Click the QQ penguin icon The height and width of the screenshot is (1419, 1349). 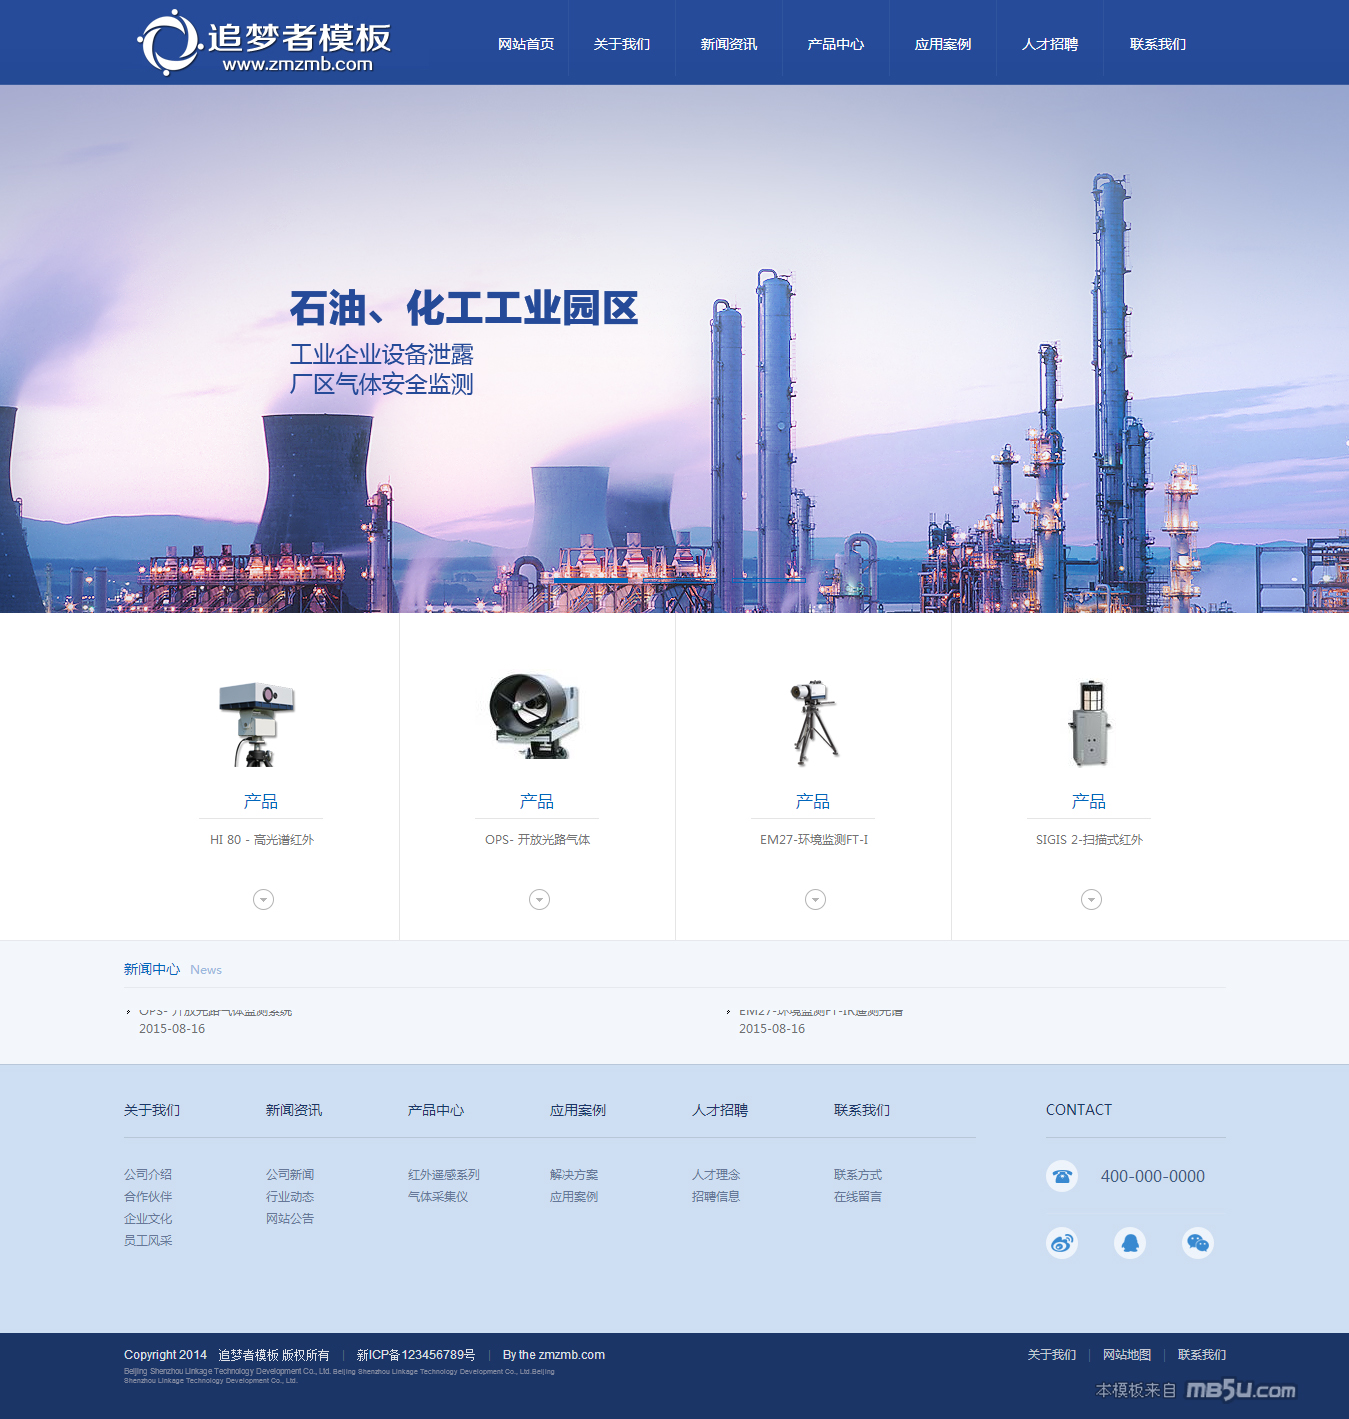tap(1129, 1243)
